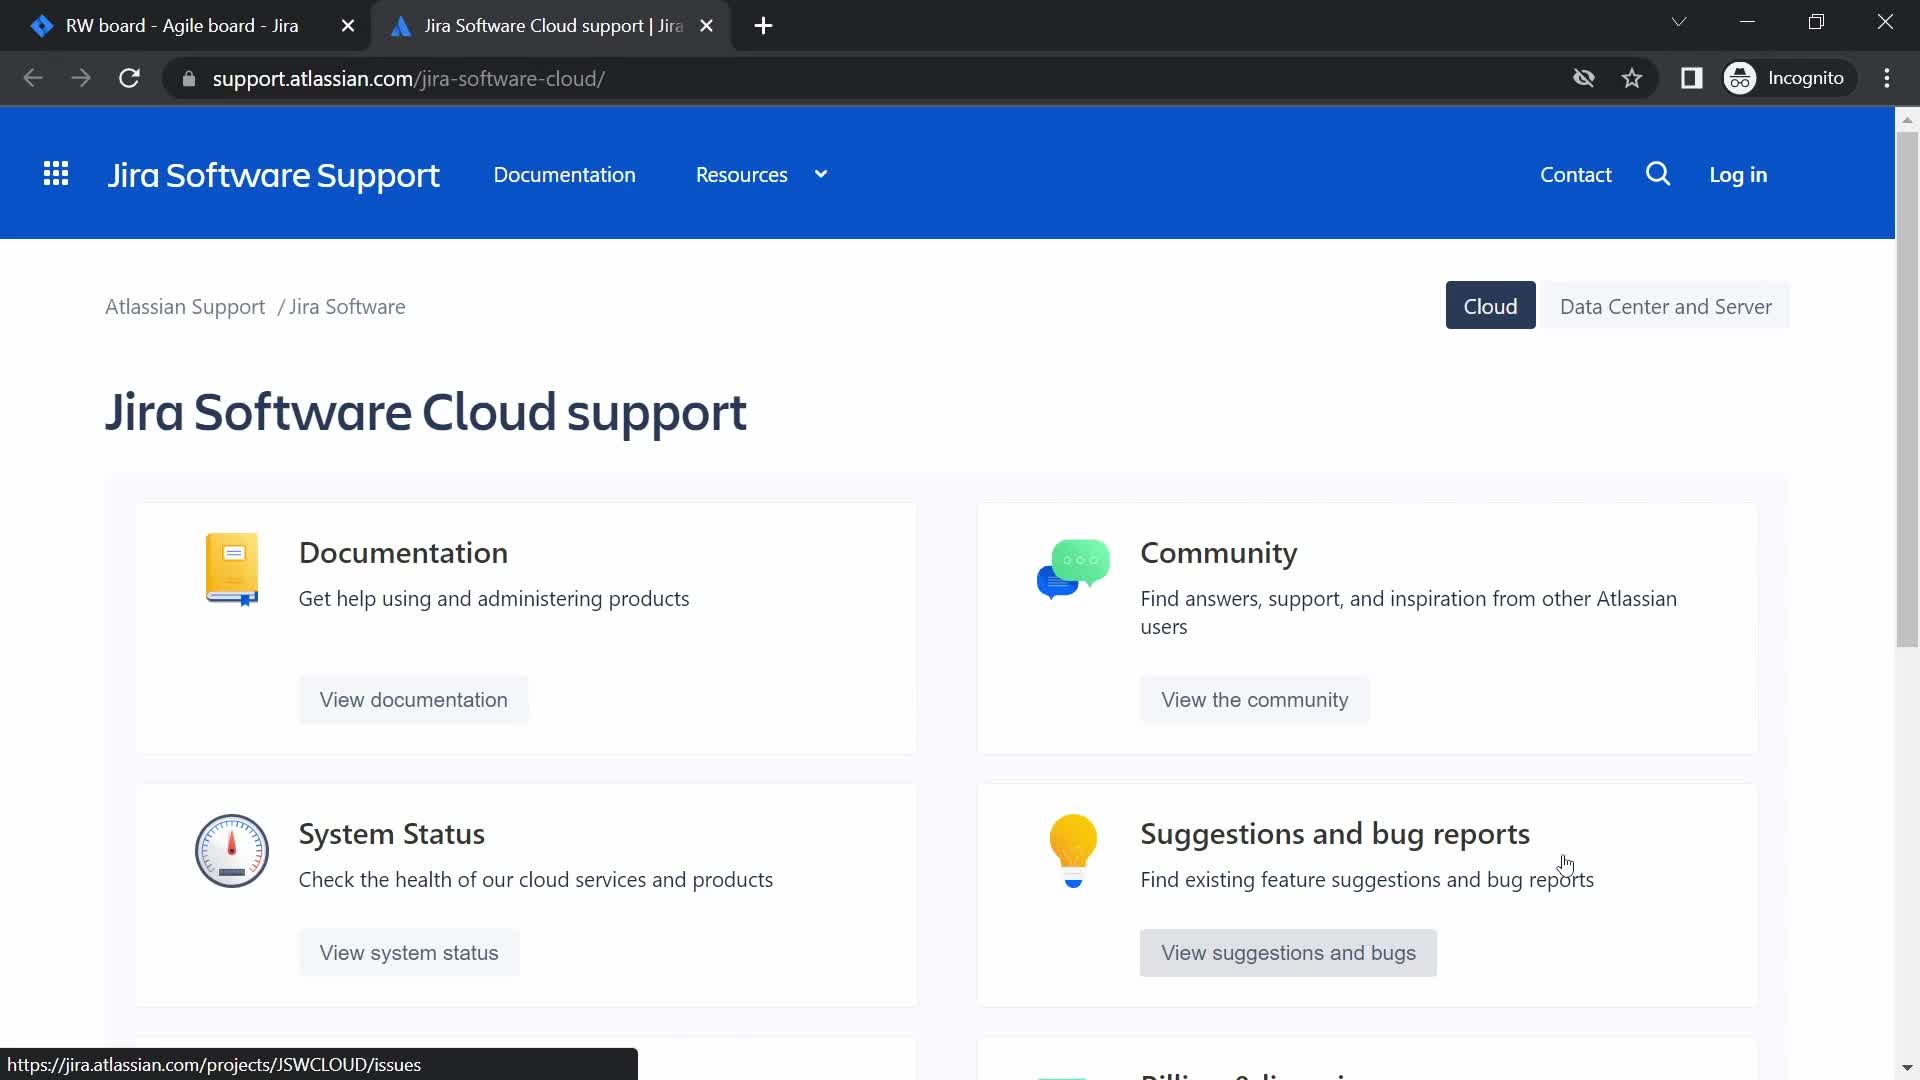Click the View documentation button
The width and height of the screenshot is (1920, 1080).
(x=413, y=700)
